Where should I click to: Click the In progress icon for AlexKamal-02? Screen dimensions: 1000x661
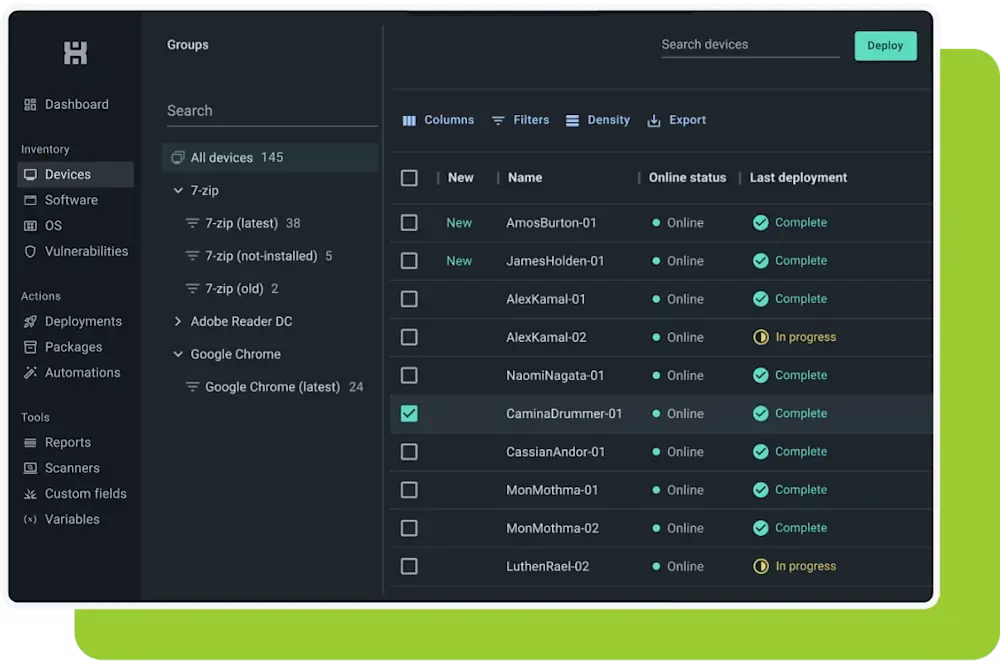tap(760, 337)
